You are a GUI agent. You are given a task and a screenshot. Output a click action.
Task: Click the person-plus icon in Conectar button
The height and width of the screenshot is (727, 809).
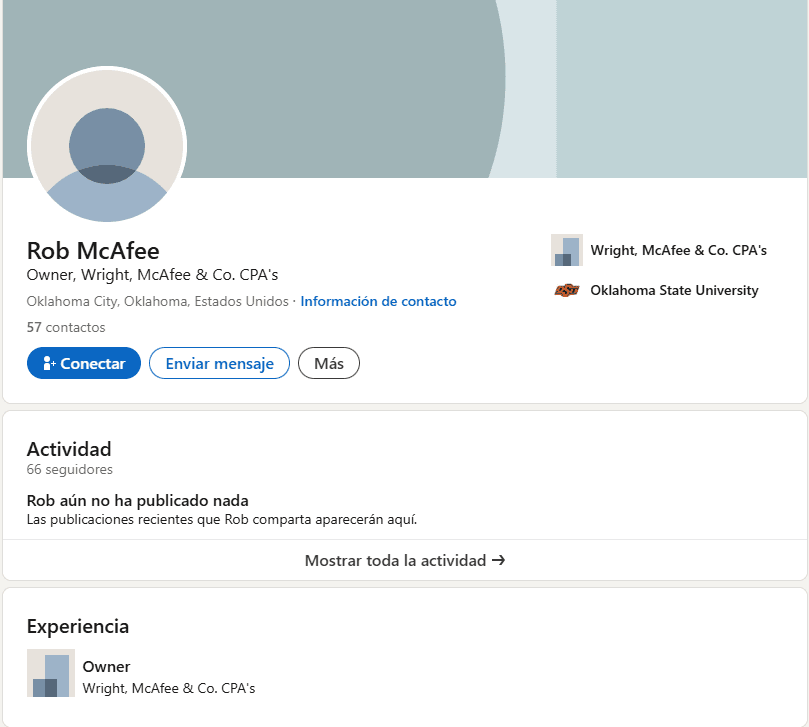point(50,364)
